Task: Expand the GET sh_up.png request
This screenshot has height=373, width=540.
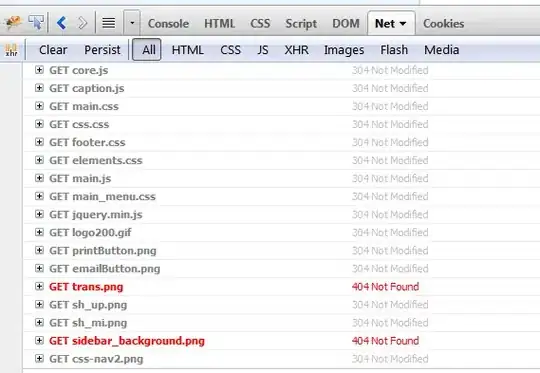Action: click(x=40, y=304)
